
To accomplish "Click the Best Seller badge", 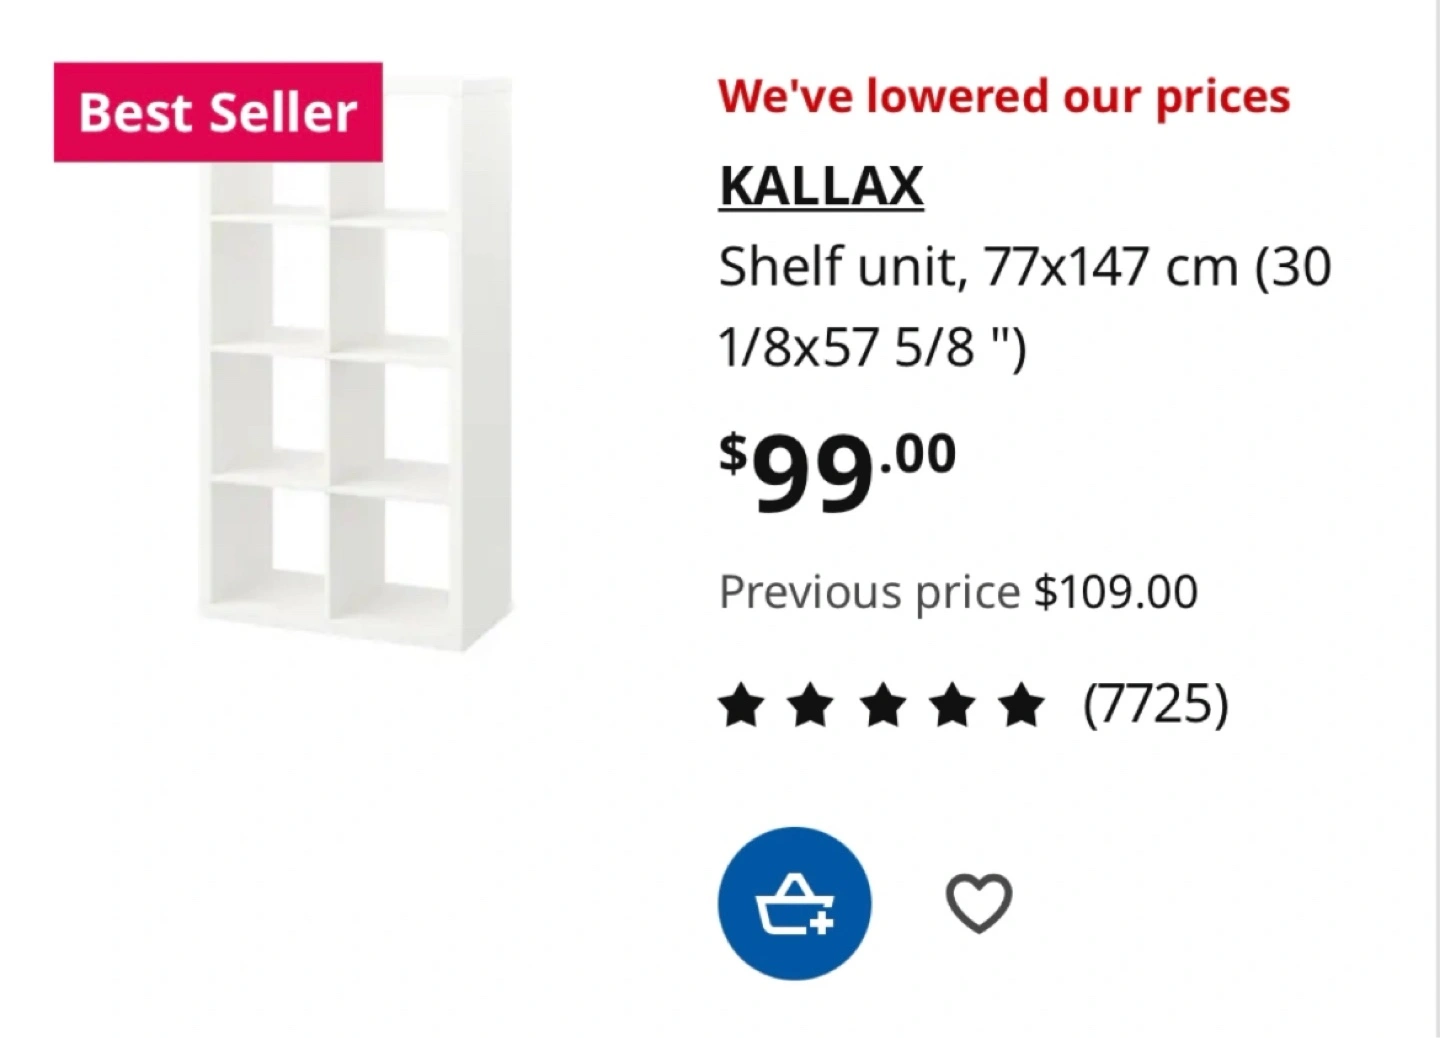I will click(x=218, y=112).
